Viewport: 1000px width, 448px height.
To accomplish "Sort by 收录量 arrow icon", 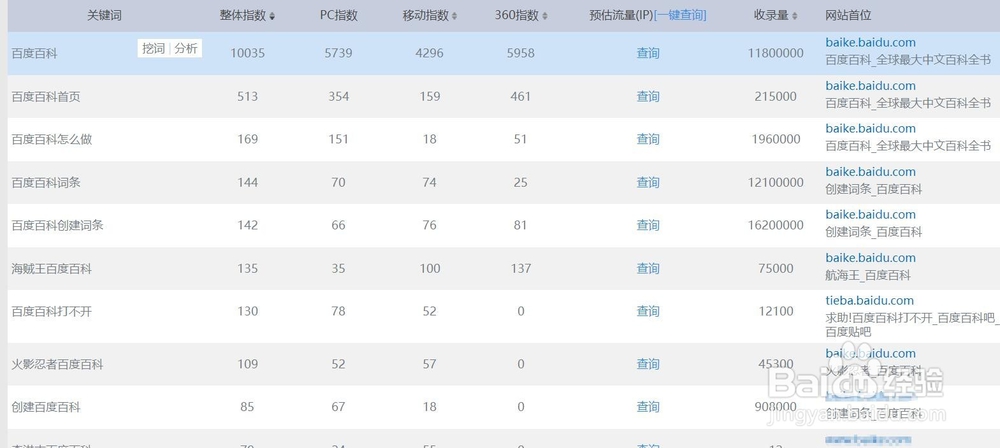I will tap(795, 16).
